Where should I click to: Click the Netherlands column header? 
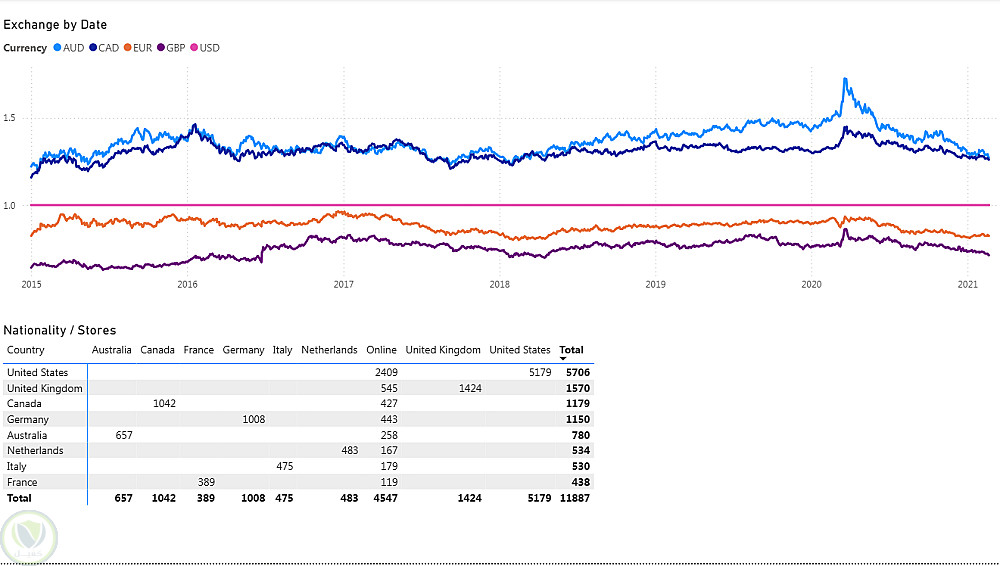click(x=329, y=350)
